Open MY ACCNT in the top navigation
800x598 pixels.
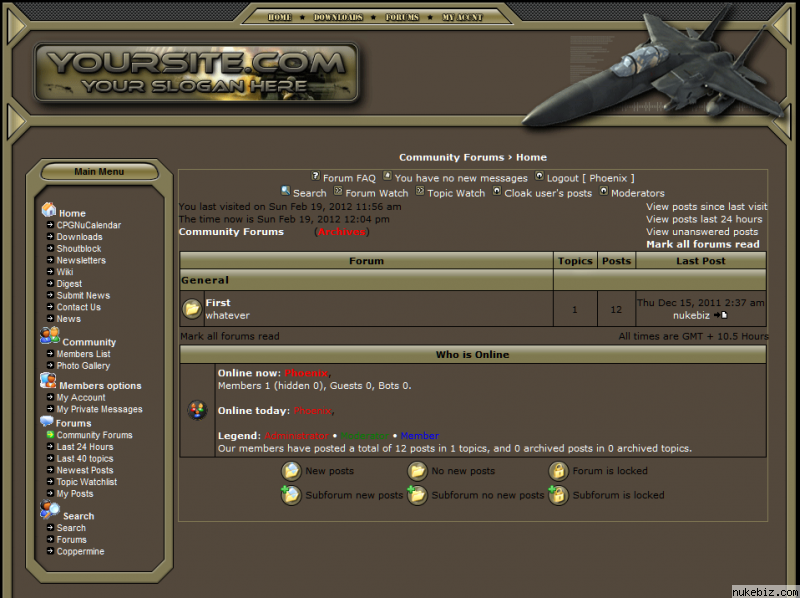[462, 17]
